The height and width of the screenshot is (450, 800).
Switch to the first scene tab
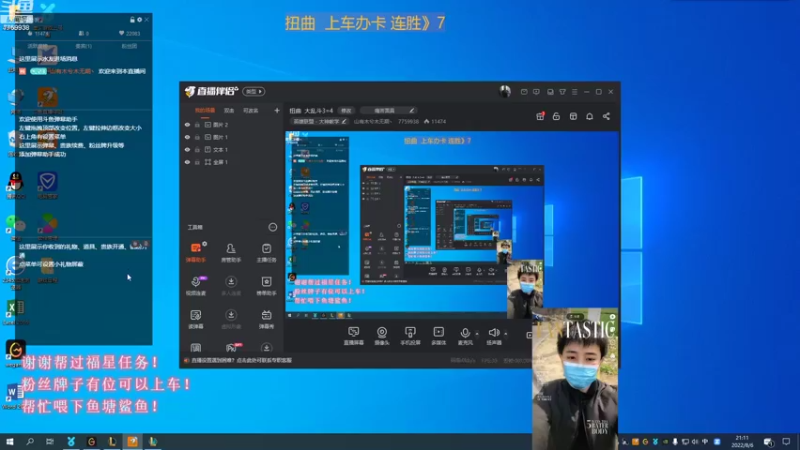click(x=205, y=110)
